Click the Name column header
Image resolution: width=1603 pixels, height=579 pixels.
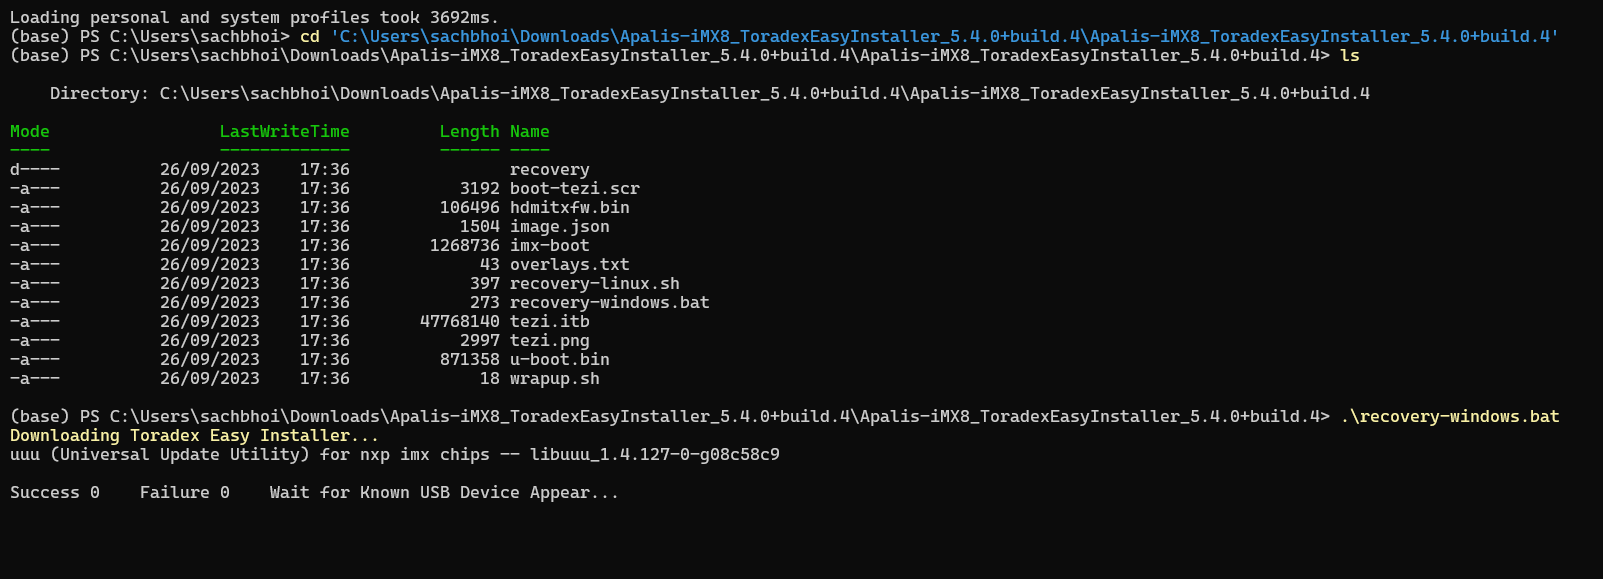(x=529, y=132)
